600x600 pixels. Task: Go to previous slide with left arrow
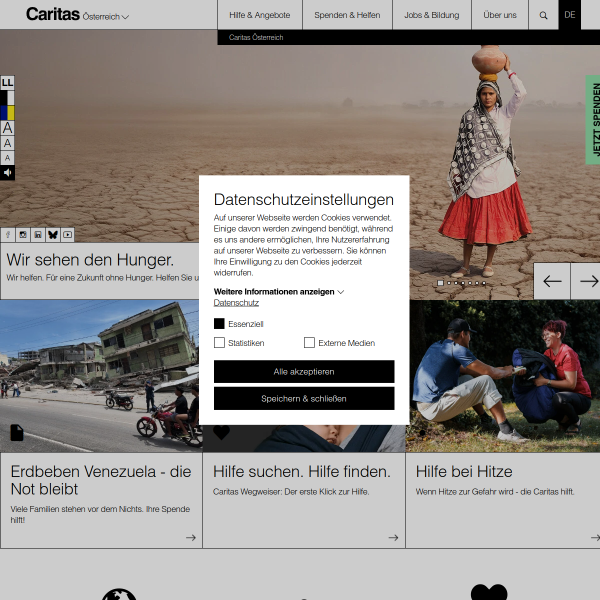pos(552,281)
